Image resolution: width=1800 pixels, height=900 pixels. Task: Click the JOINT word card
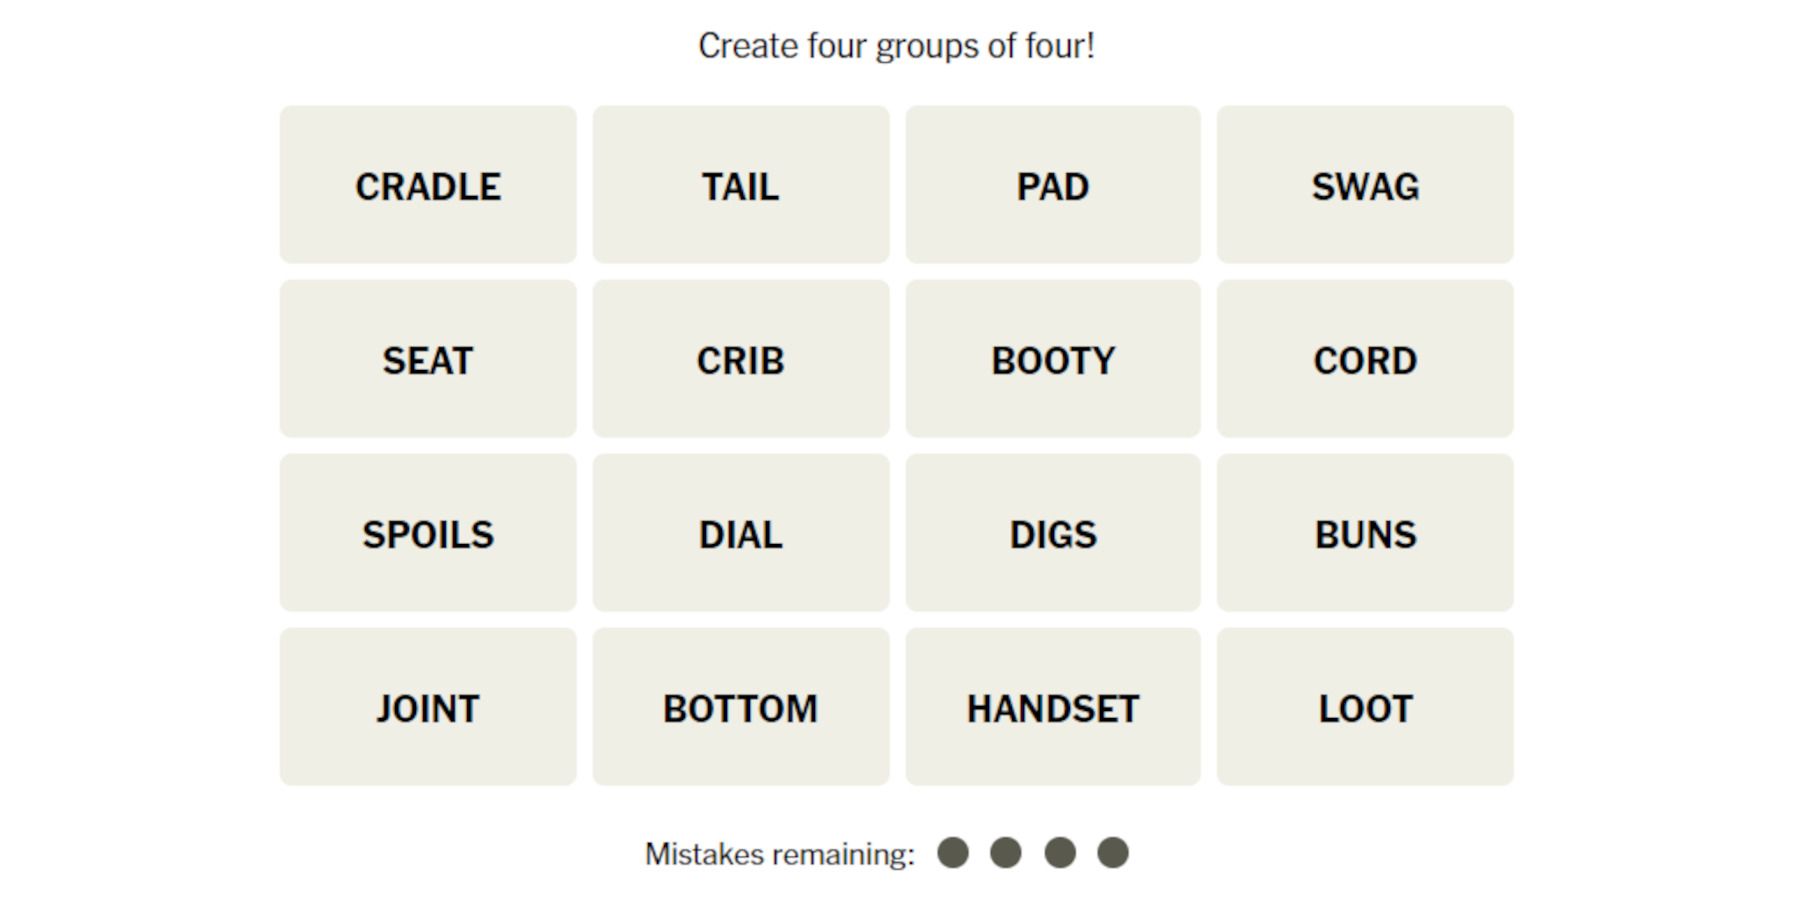(x=428, y=708)
